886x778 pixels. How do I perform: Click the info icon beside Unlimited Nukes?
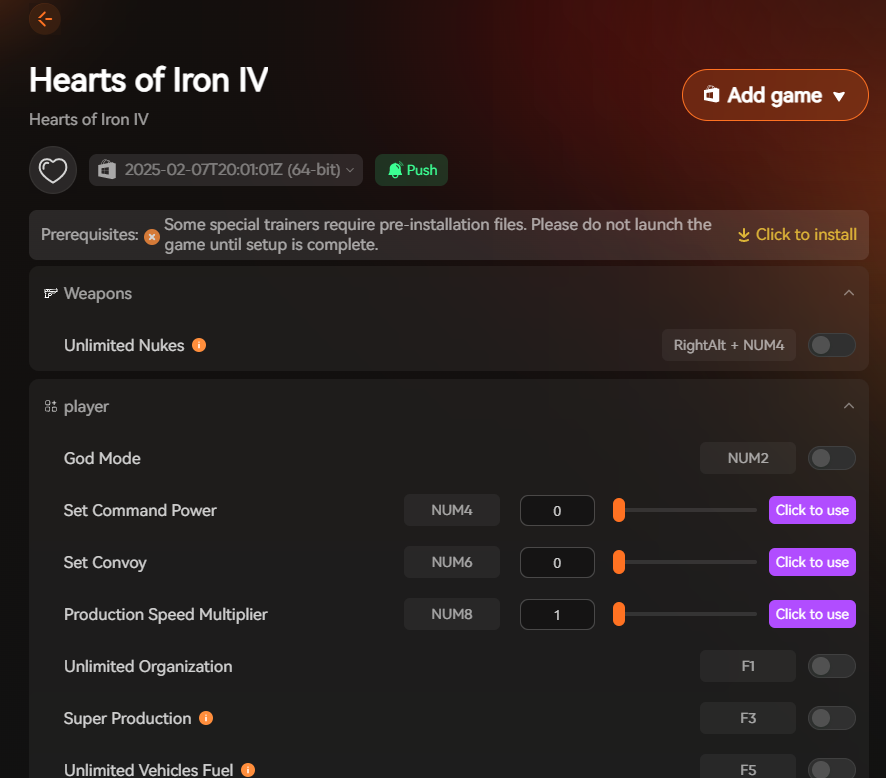(198, 345)
